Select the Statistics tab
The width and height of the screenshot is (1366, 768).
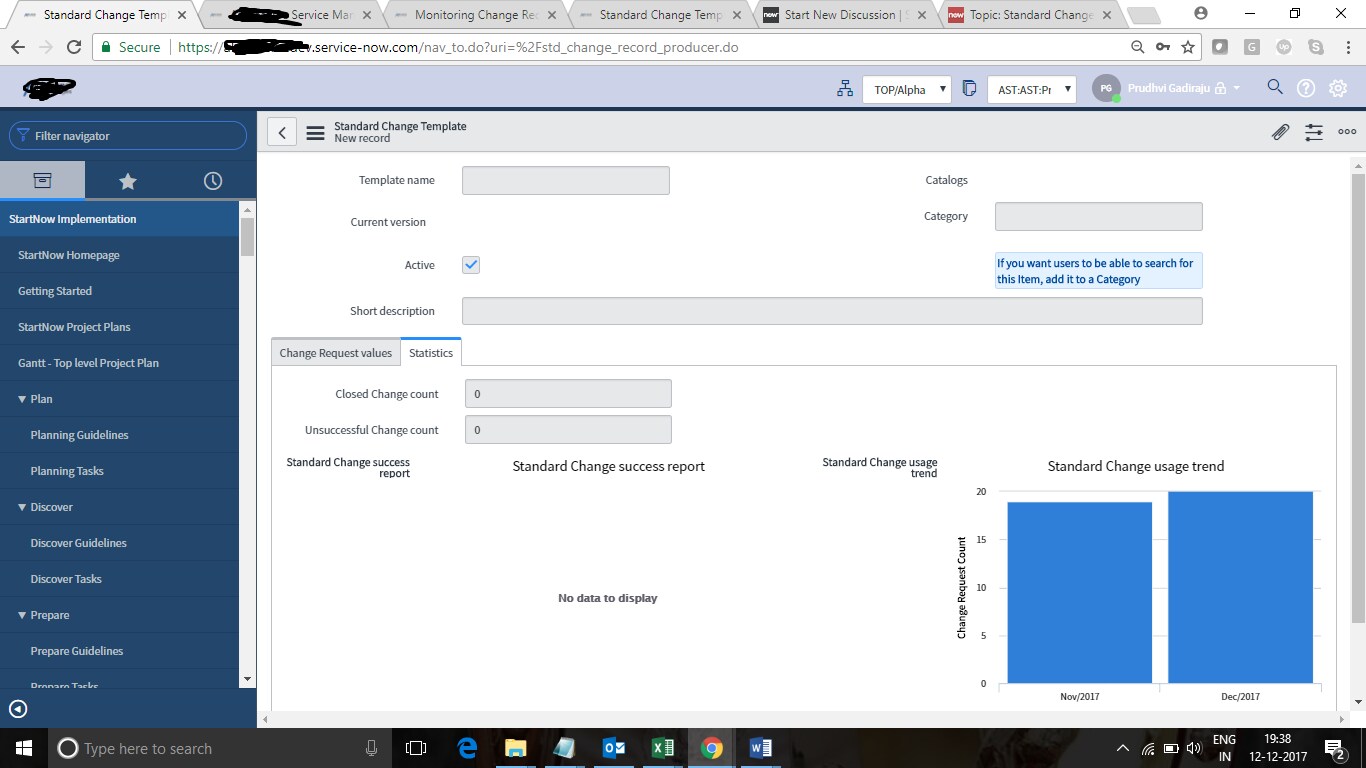[x=431, y=352]
